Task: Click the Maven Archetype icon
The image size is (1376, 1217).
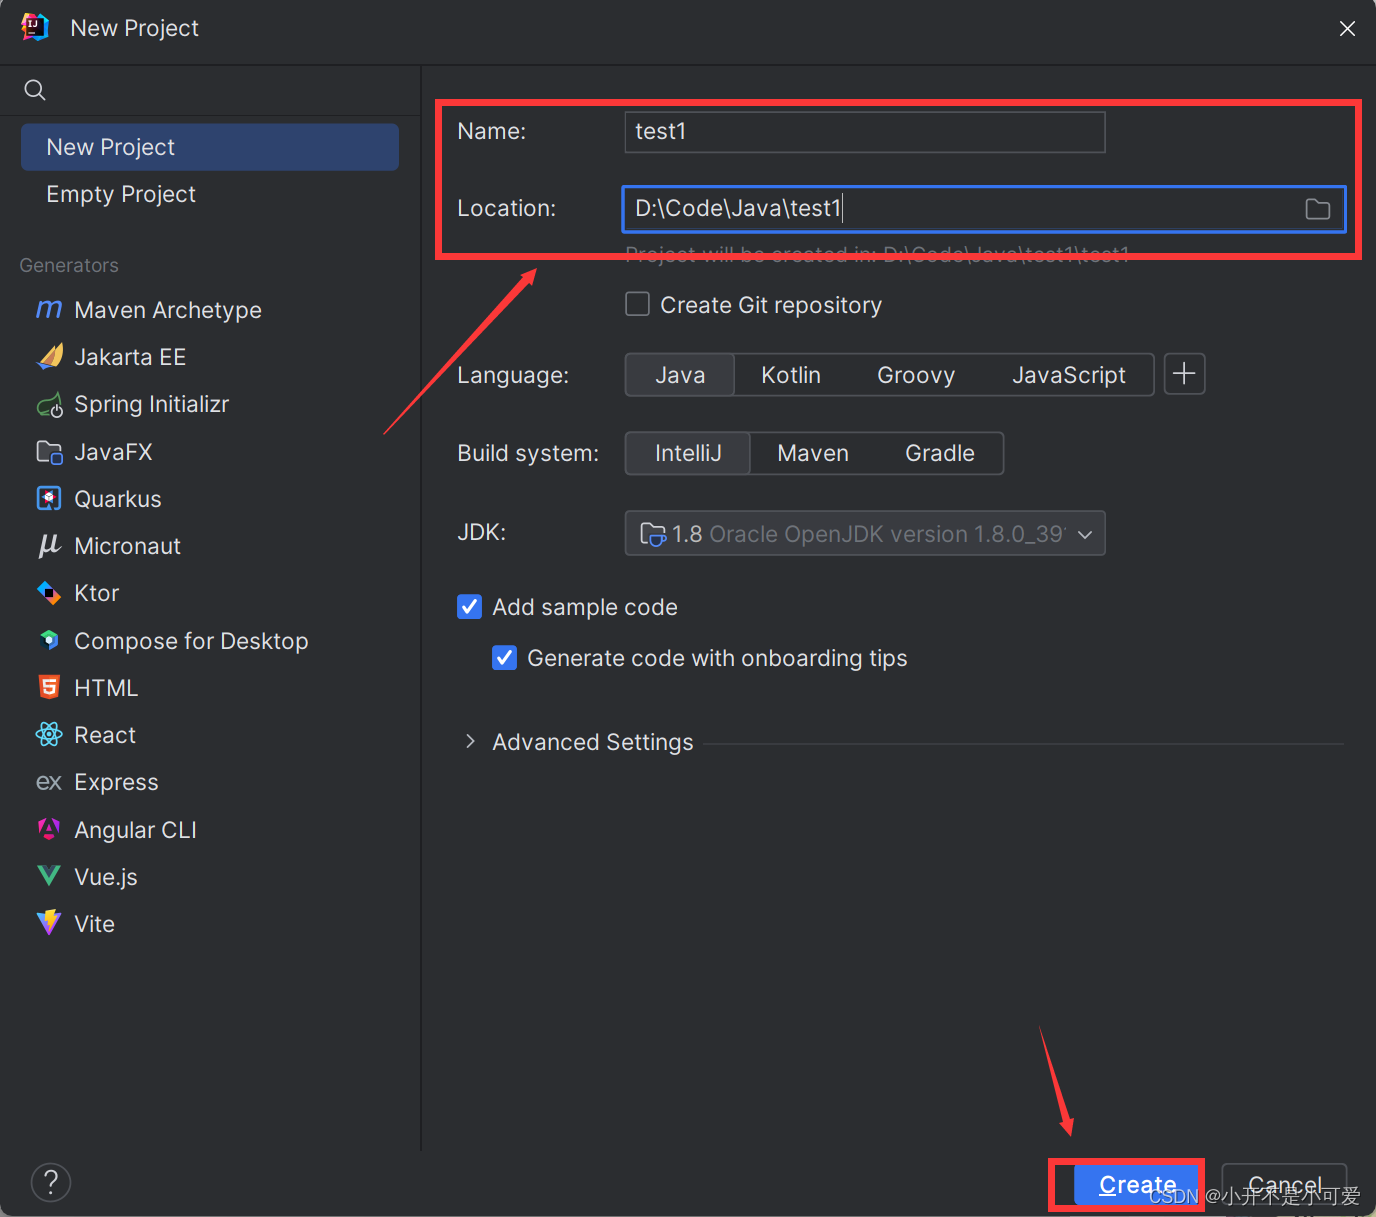Action: (x=49, y=310)
